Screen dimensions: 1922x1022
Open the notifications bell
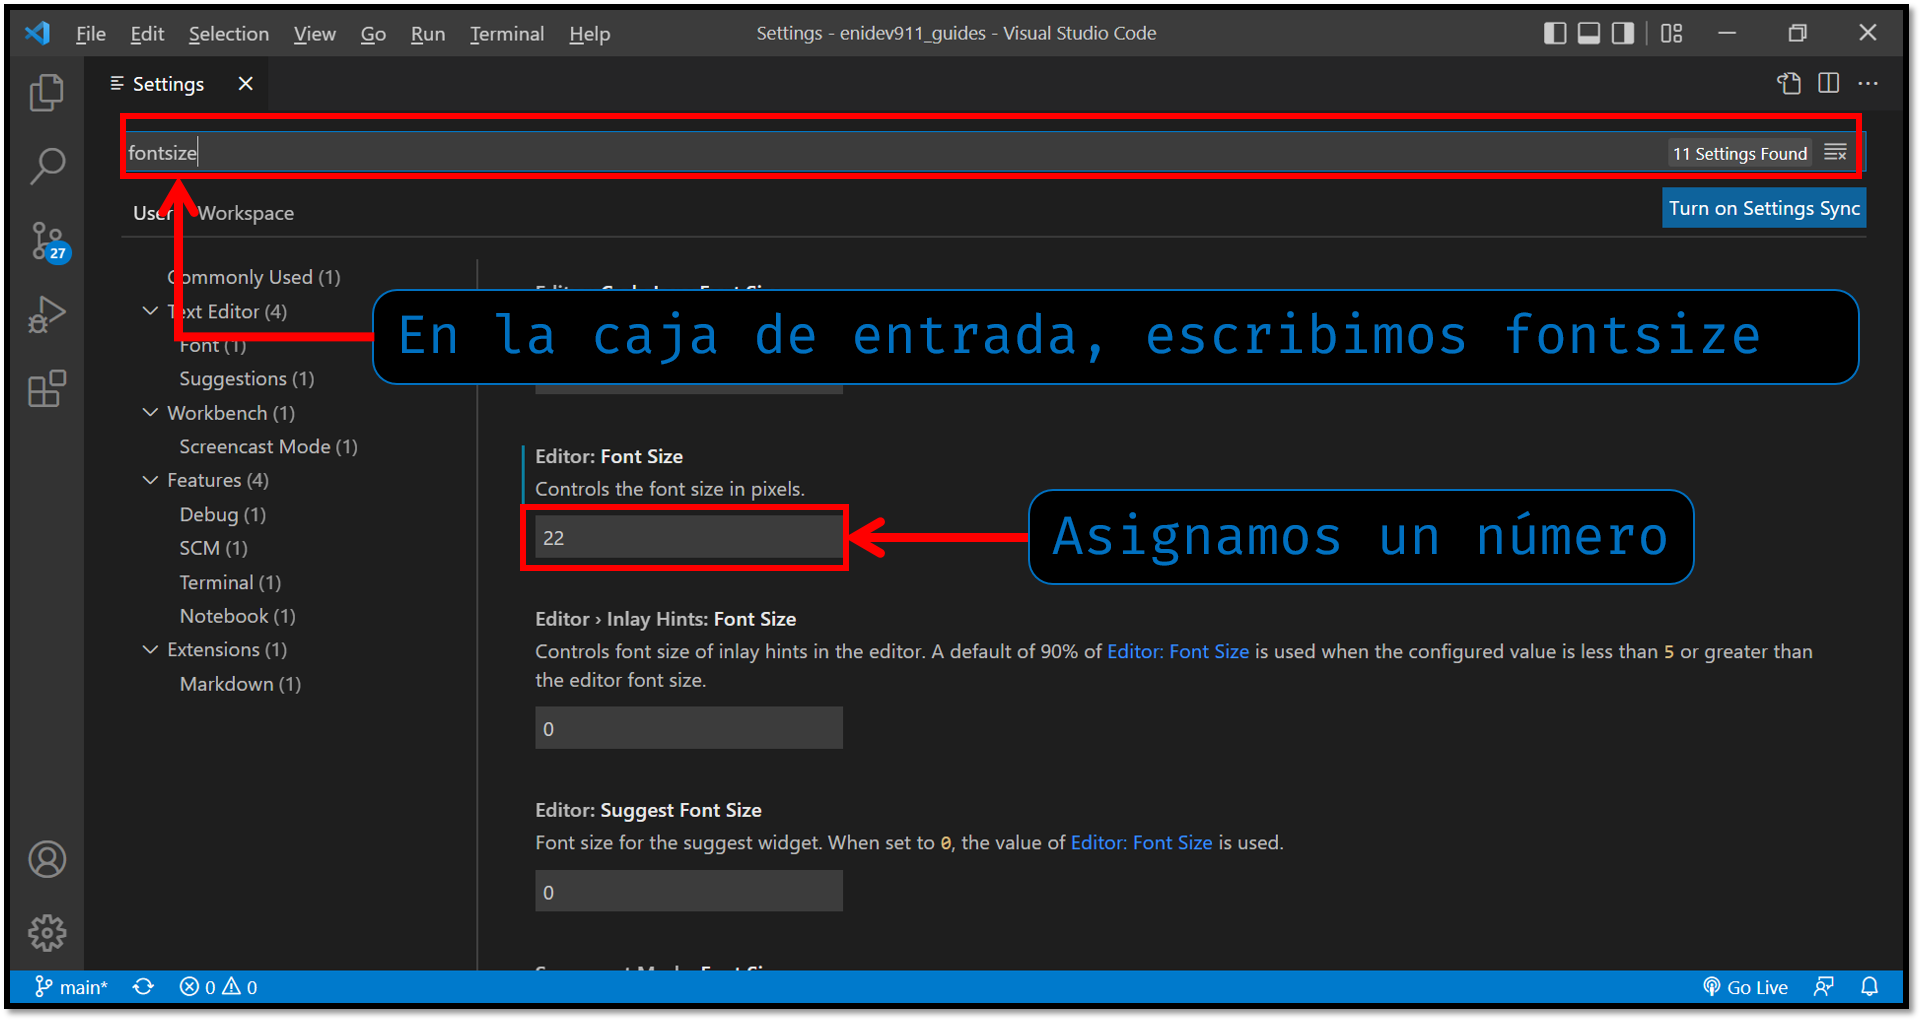(1869, 987)
